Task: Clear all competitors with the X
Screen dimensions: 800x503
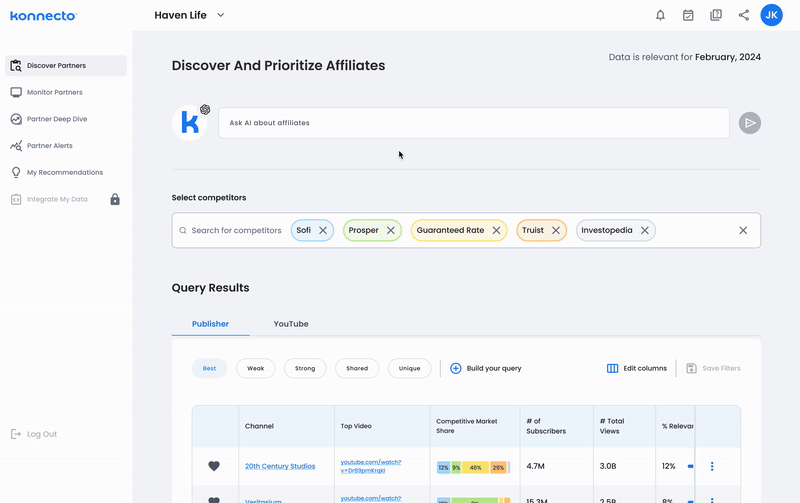Action: (743, 230)
